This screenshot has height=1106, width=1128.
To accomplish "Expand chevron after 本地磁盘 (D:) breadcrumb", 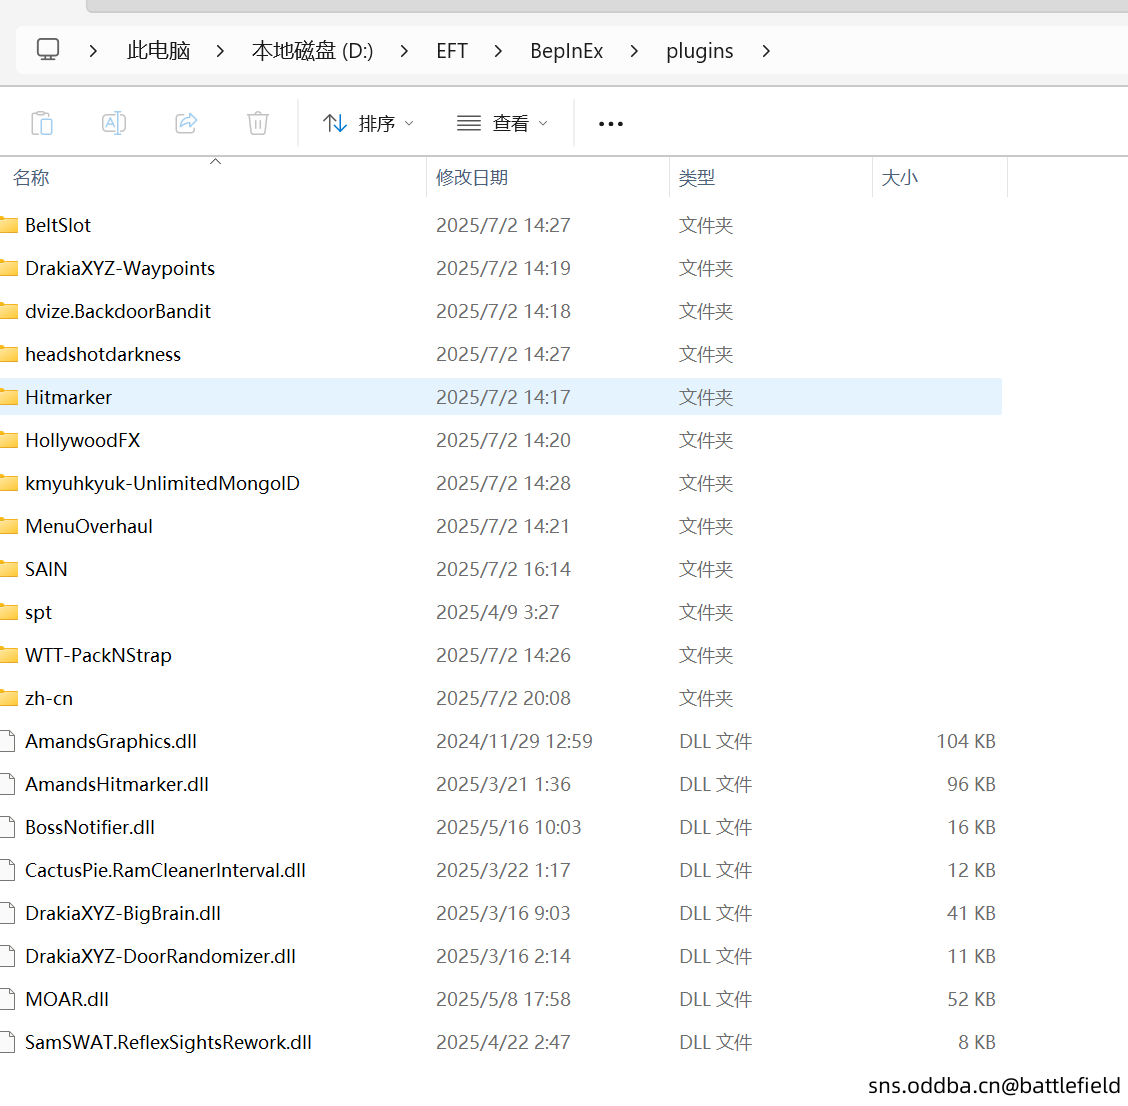I will click(404, 50).
